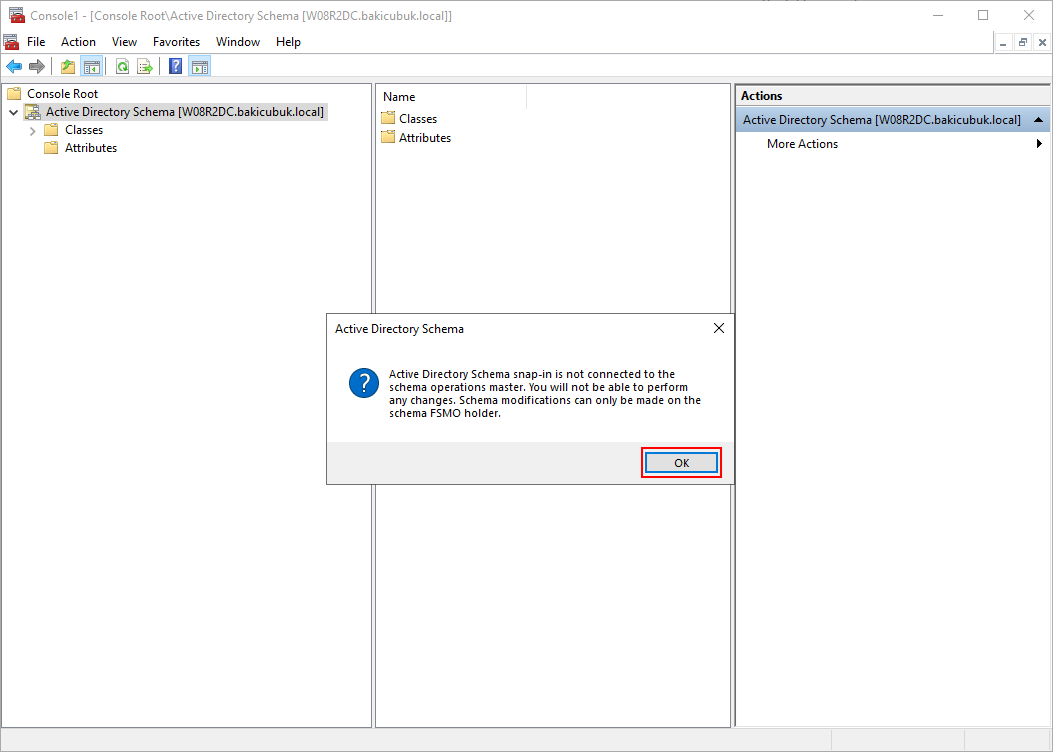The image size is (1053, 752).
Task: Click the Up one level folder icon
Action: coord(68,66)
